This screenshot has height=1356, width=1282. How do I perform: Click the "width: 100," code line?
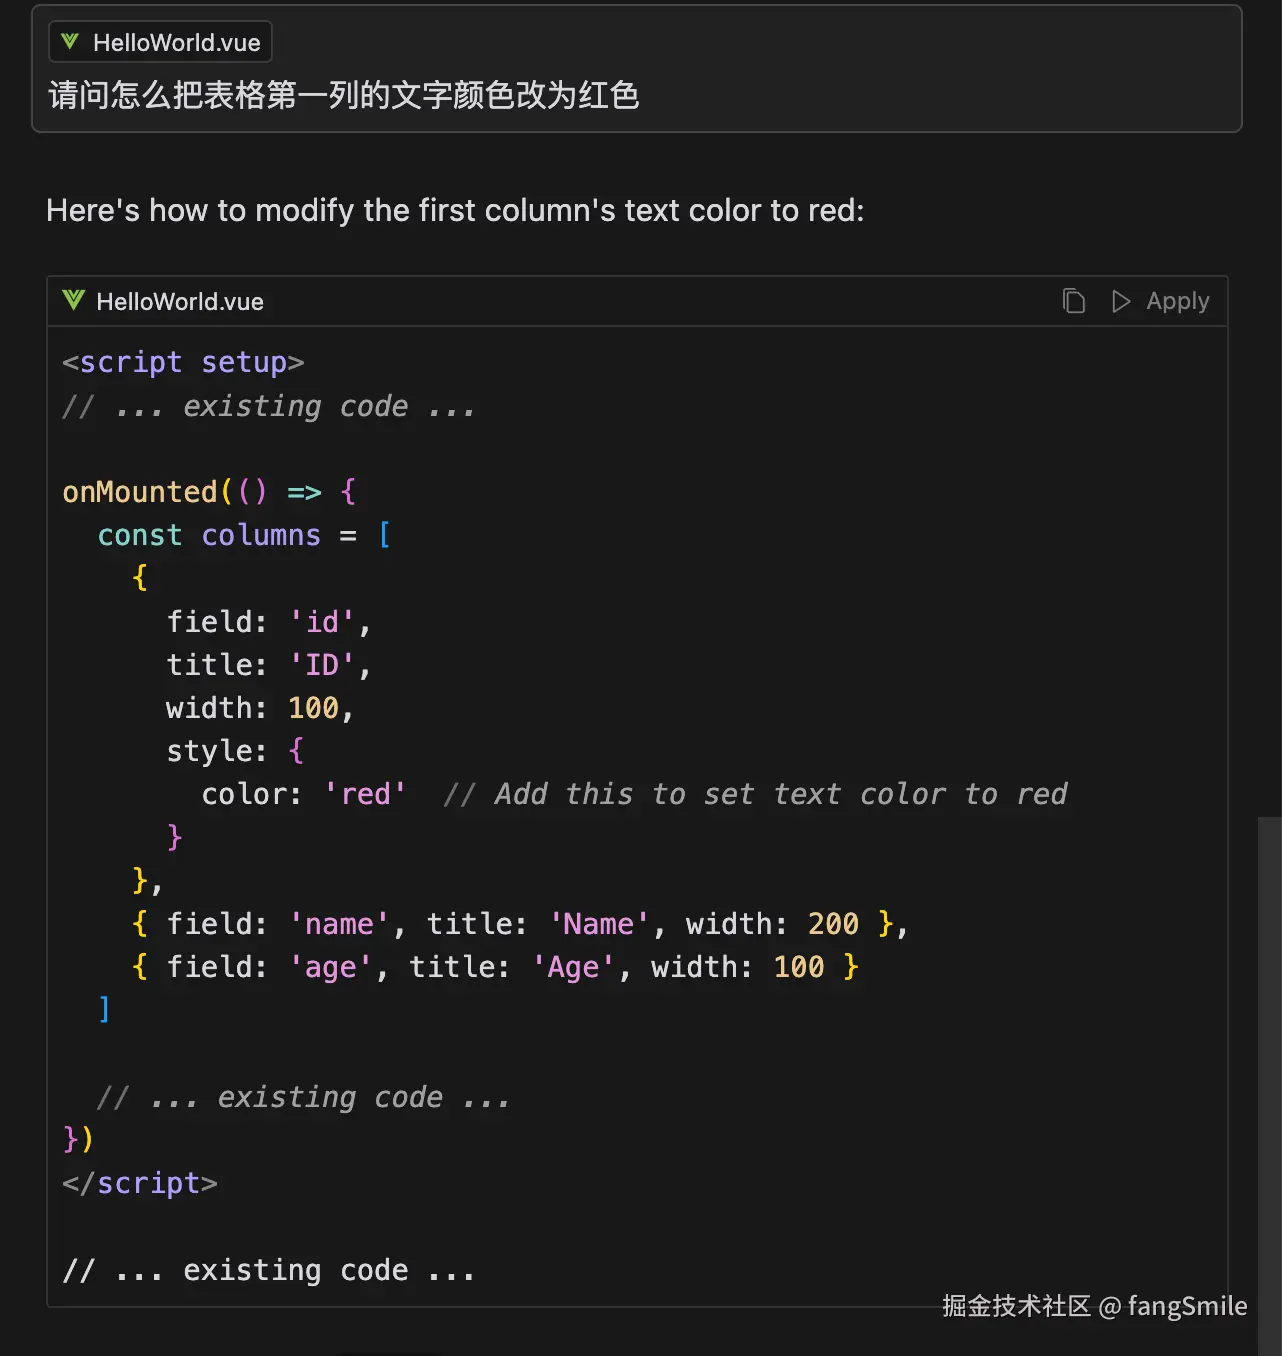point(260,708)
